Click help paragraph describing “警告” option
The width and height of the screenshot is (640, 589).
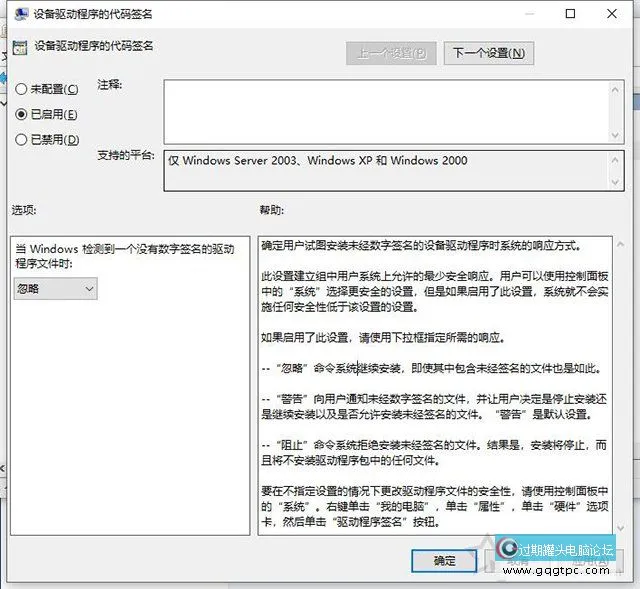pos(434,407)
